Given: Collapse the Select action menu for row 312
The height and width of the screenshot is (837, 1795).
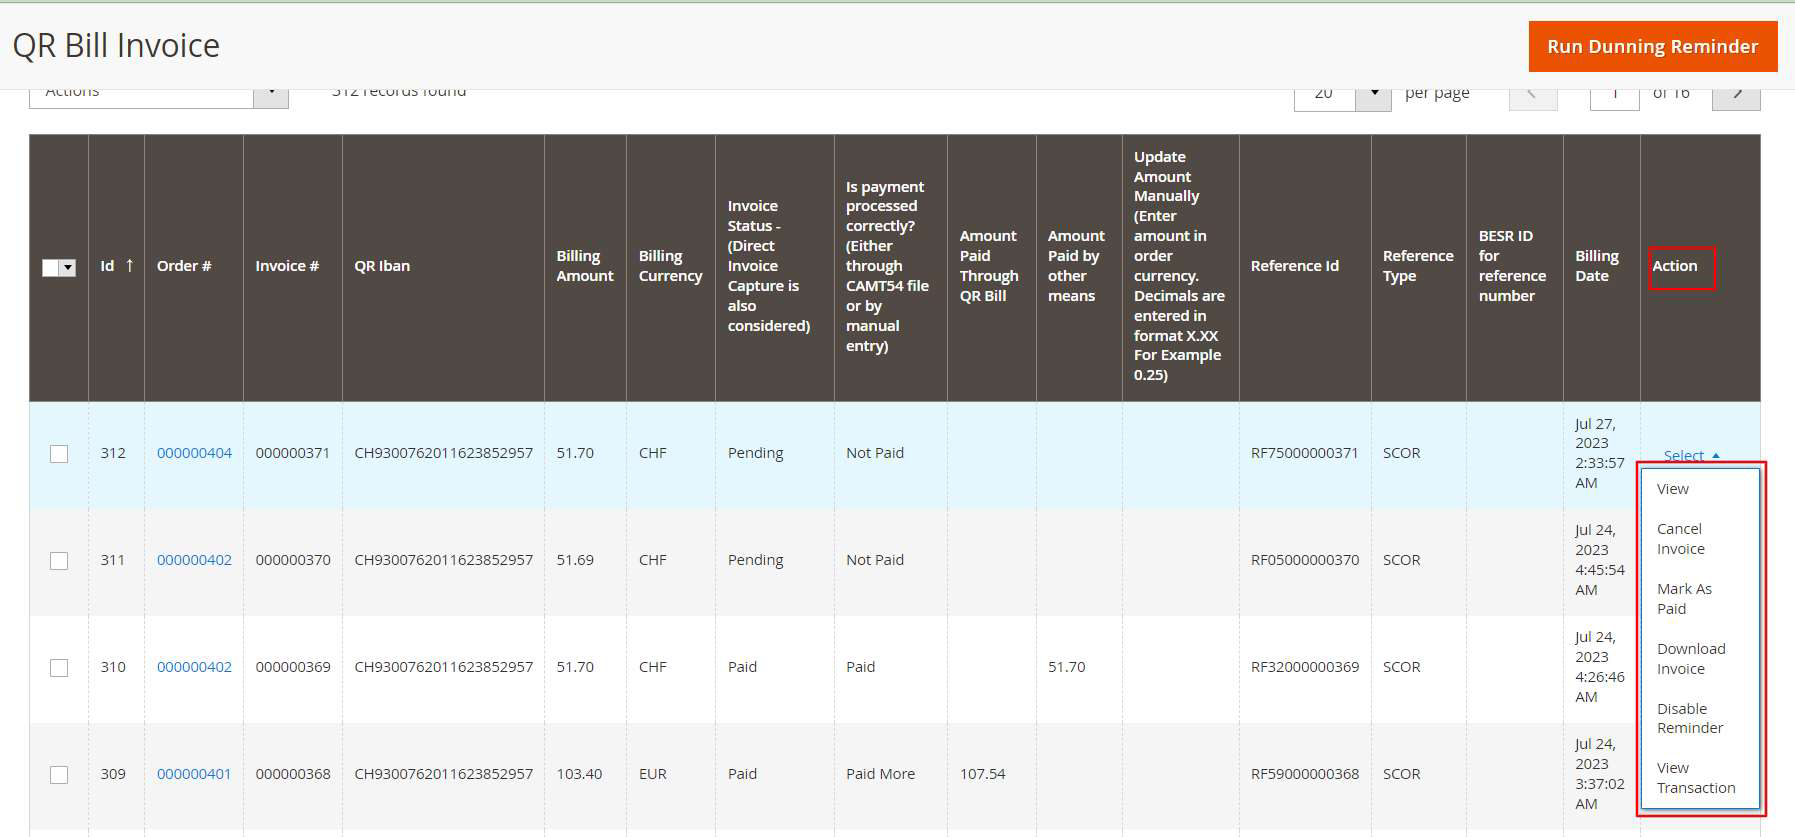Looking at the screenshot, I should [1691, 456].
